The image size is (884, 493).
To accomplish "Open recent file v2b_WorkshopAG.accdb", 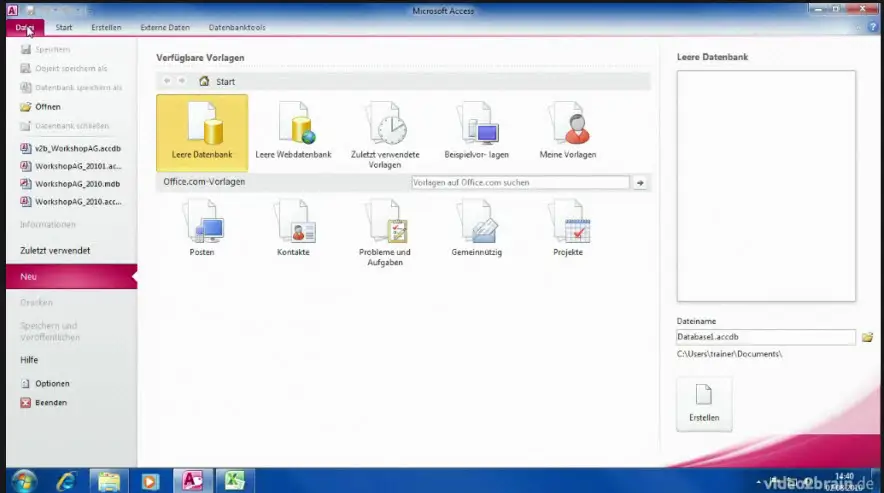I will pyautogui.click(x=70, y=148).
